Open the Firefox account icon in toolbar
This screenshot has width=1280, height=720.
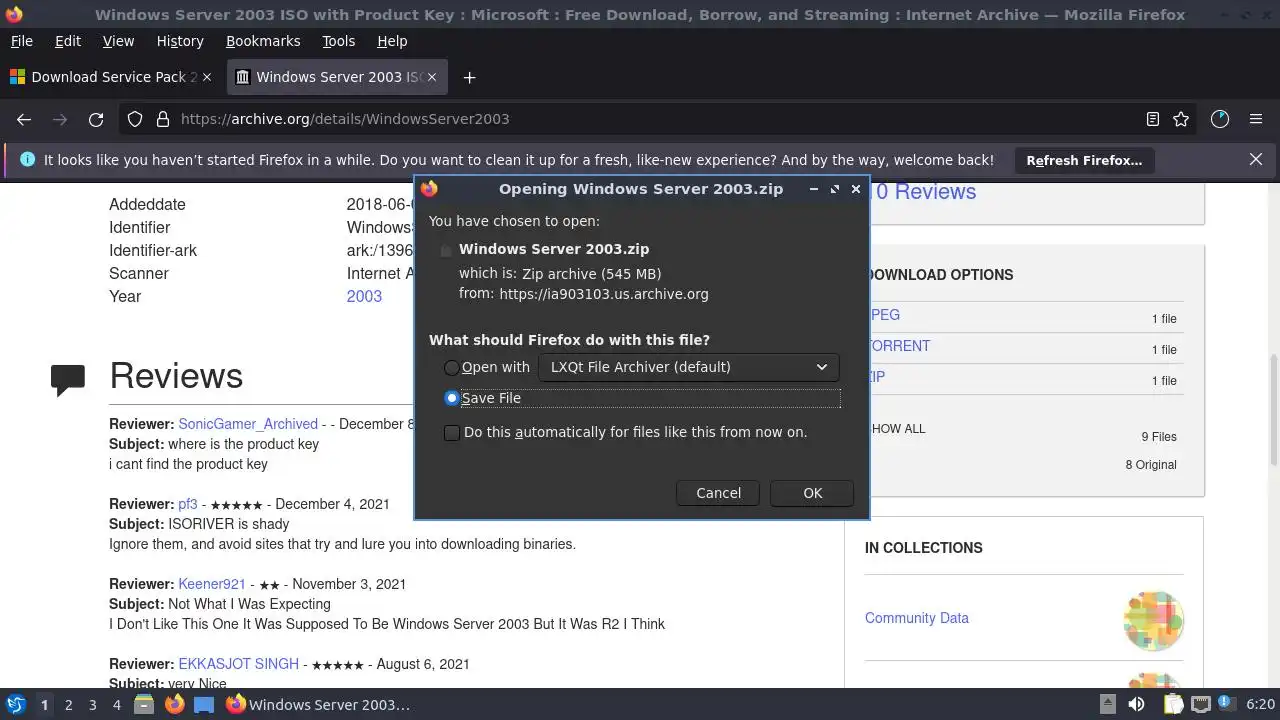tap(1220, 119)
